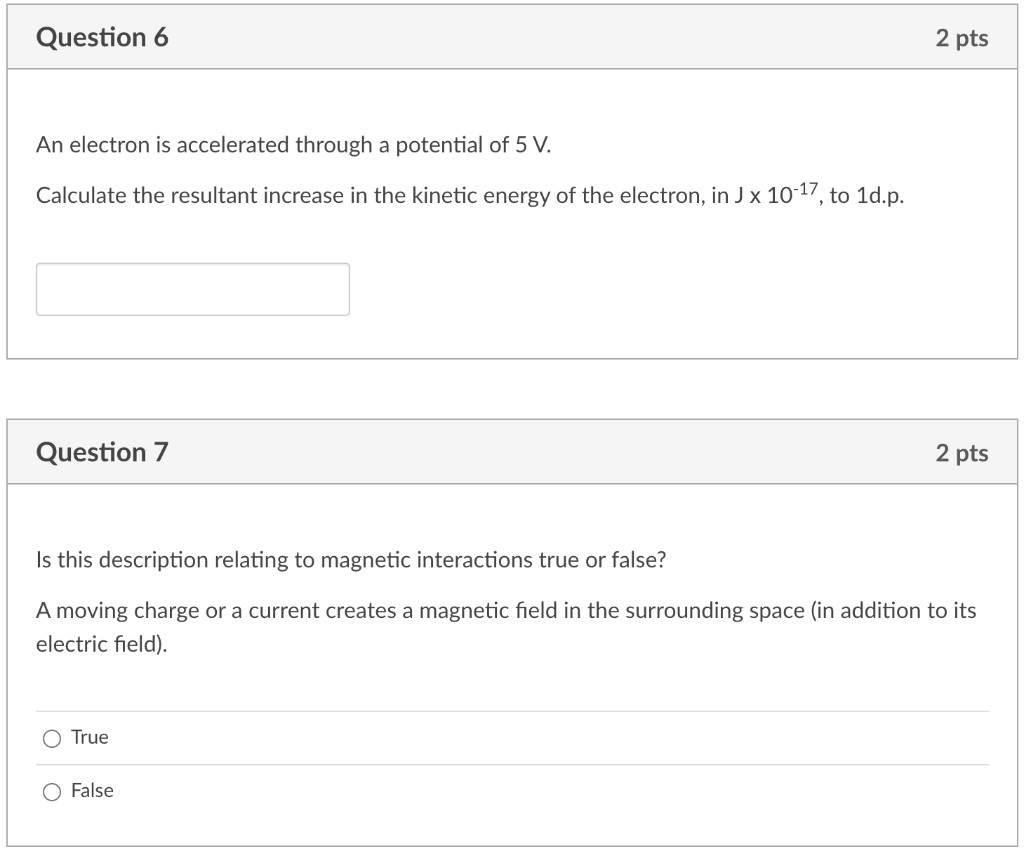Click the "1d.p." text in Question 6
The image size is (1024, 849).
(880, 196)
